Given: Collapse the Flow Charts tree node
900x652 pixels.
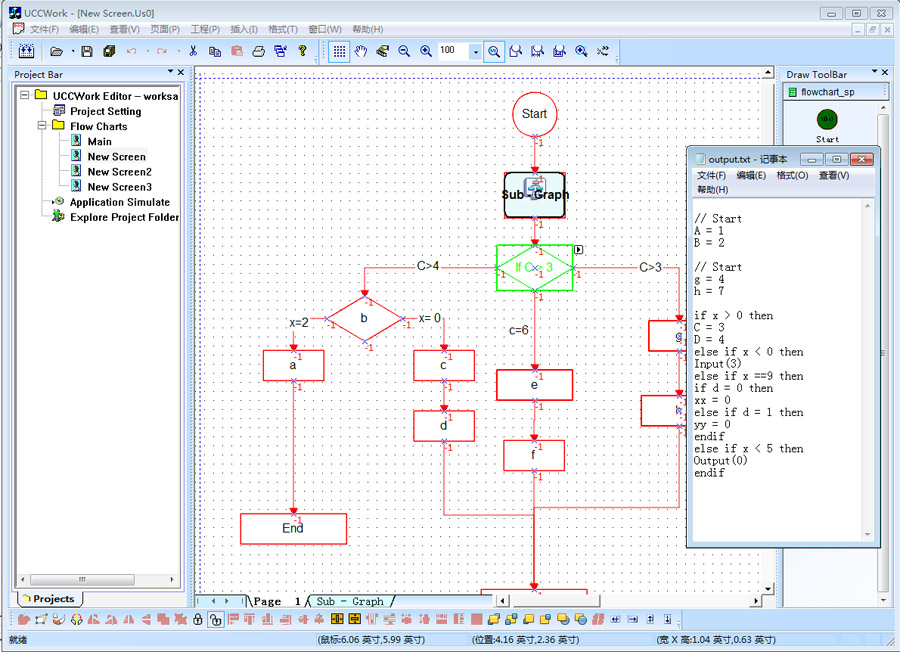Looking at the screenshot, I should pos(43,127).
